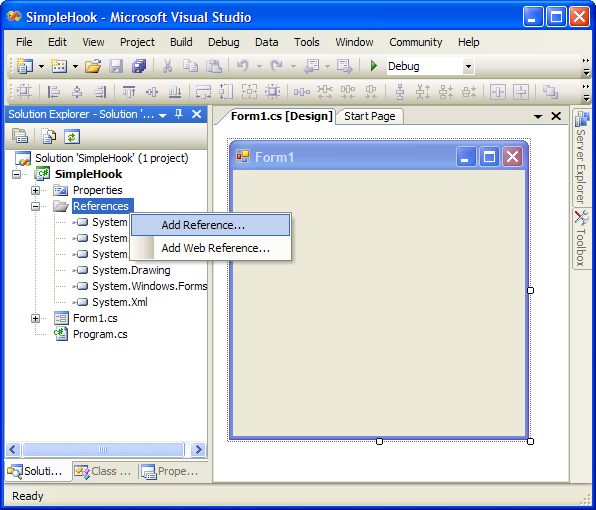This screenshot has height=510, width=596.
Task: Collapse the SimpleHook project node
Action: pyautogui.click(x=16, y=174)
